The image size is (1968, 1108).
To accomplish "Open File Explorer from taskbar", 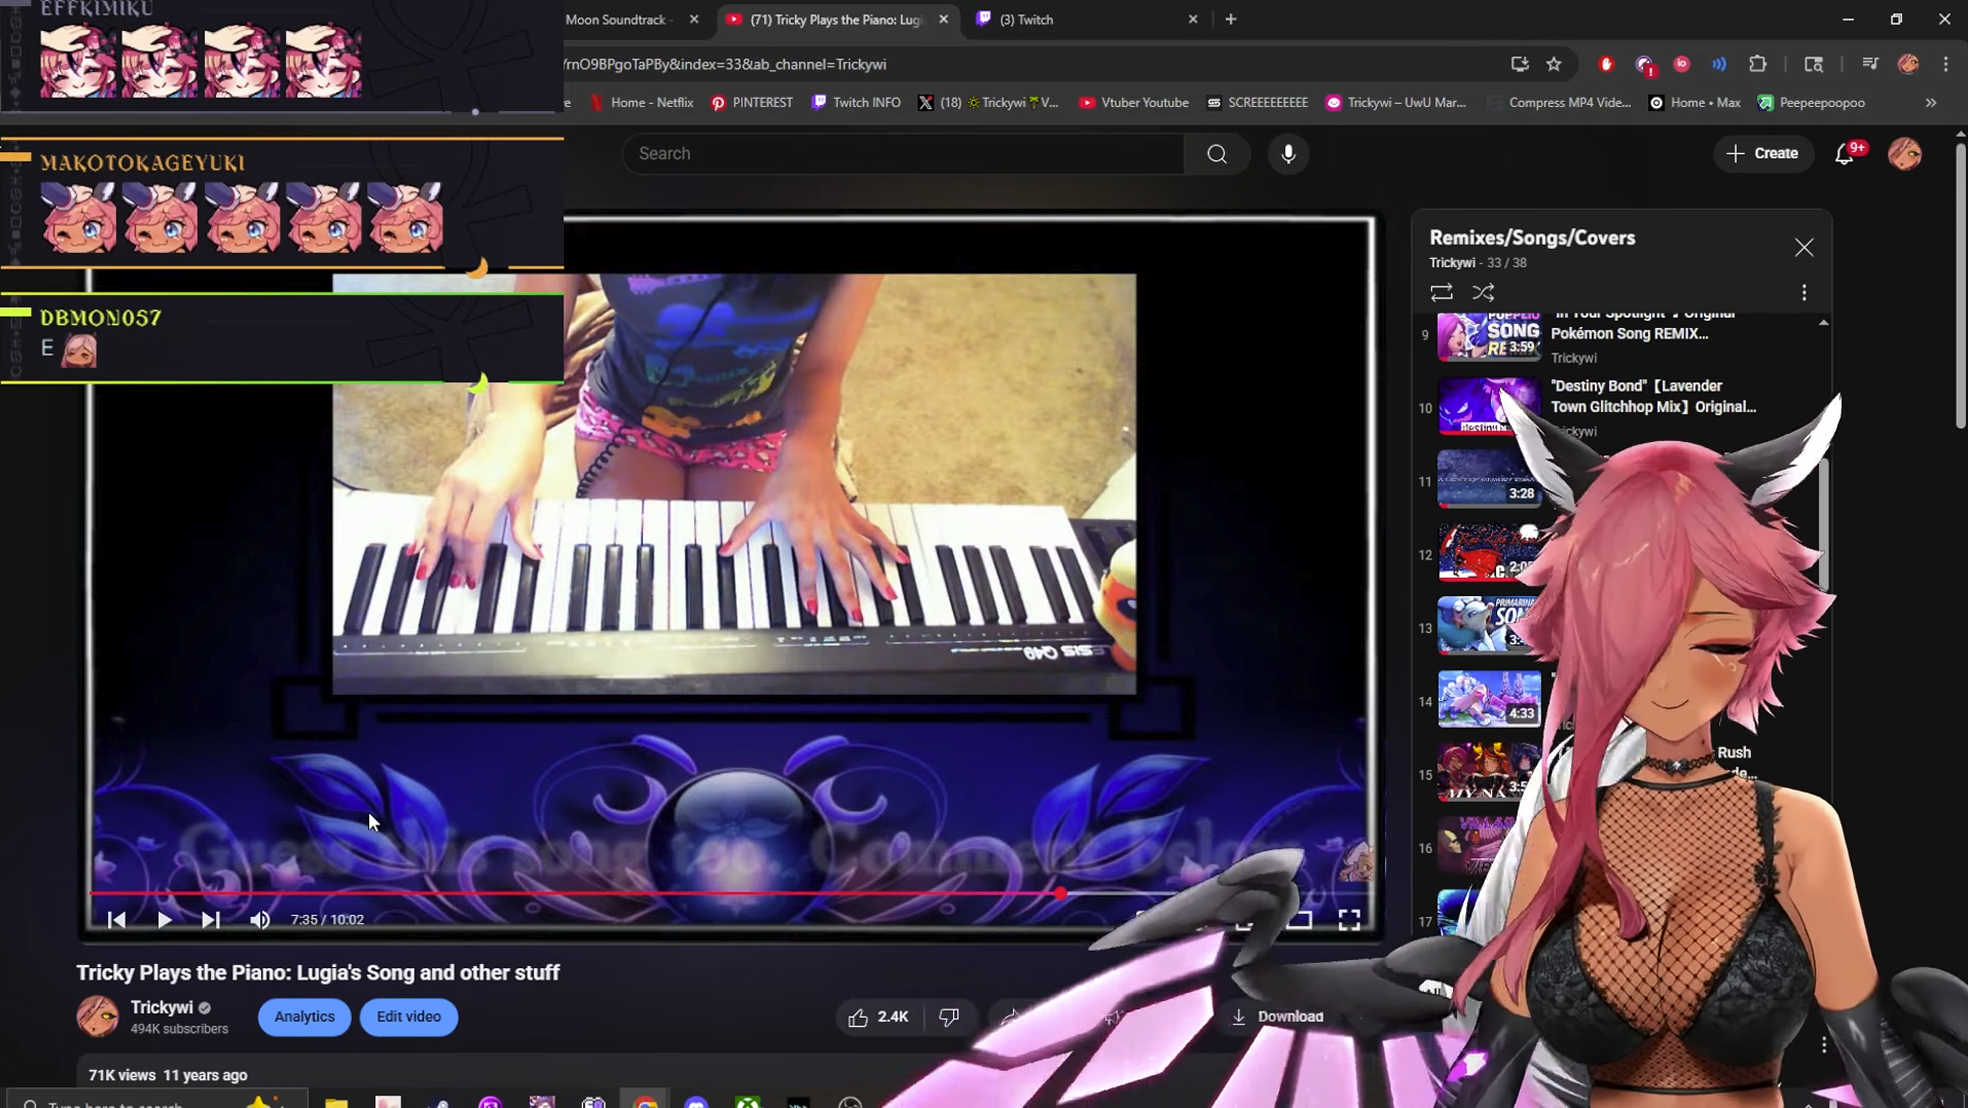I will pyautogui.click(x=336, y=1102).
